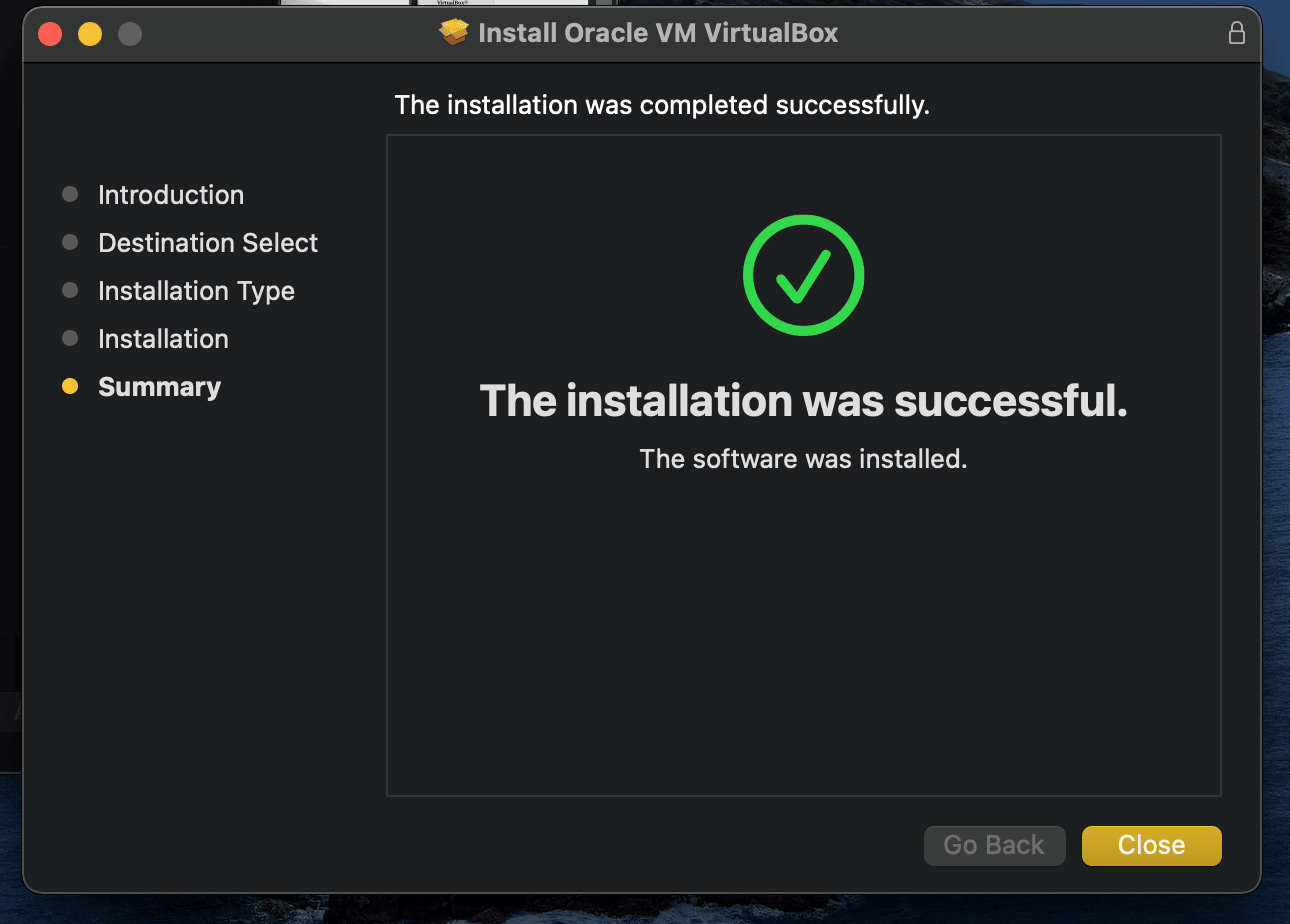This screenshot has width=1290, height=924.
Task: Select the Installation step in the sidebar
Action: pyautogui.click(x=163, y=338)
